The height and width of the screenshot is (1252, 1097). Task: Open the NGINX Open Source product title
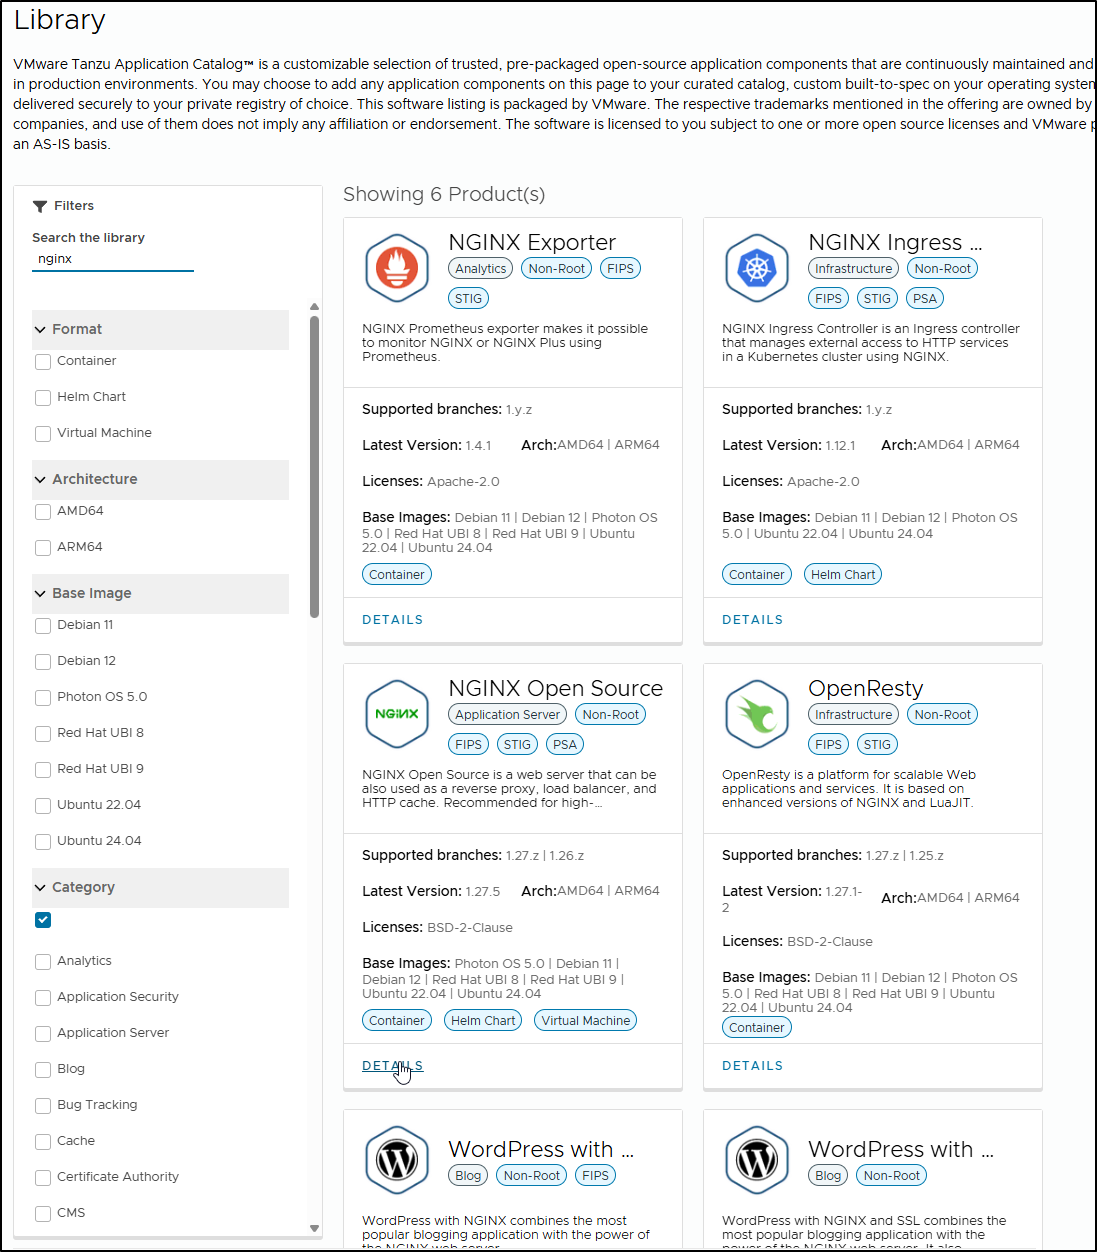(555, 688)
